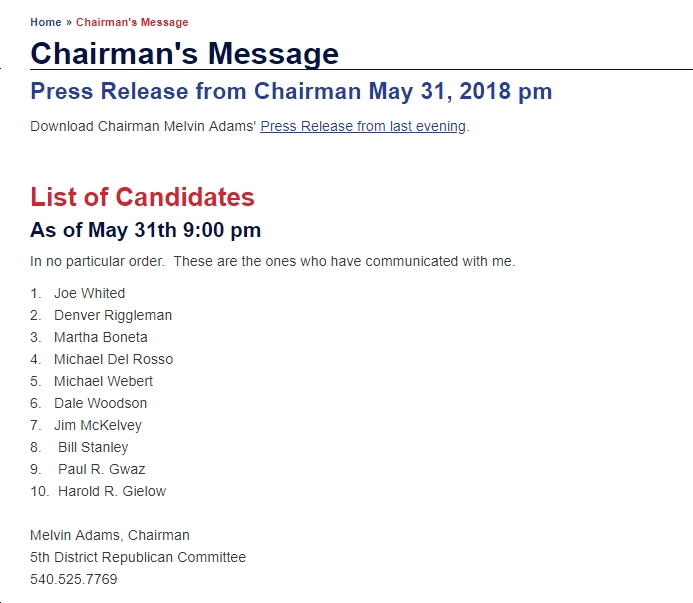Select candidate Bill Stanley in list
693x603 pixels.
pyautogui.click(x=93, y=447)
